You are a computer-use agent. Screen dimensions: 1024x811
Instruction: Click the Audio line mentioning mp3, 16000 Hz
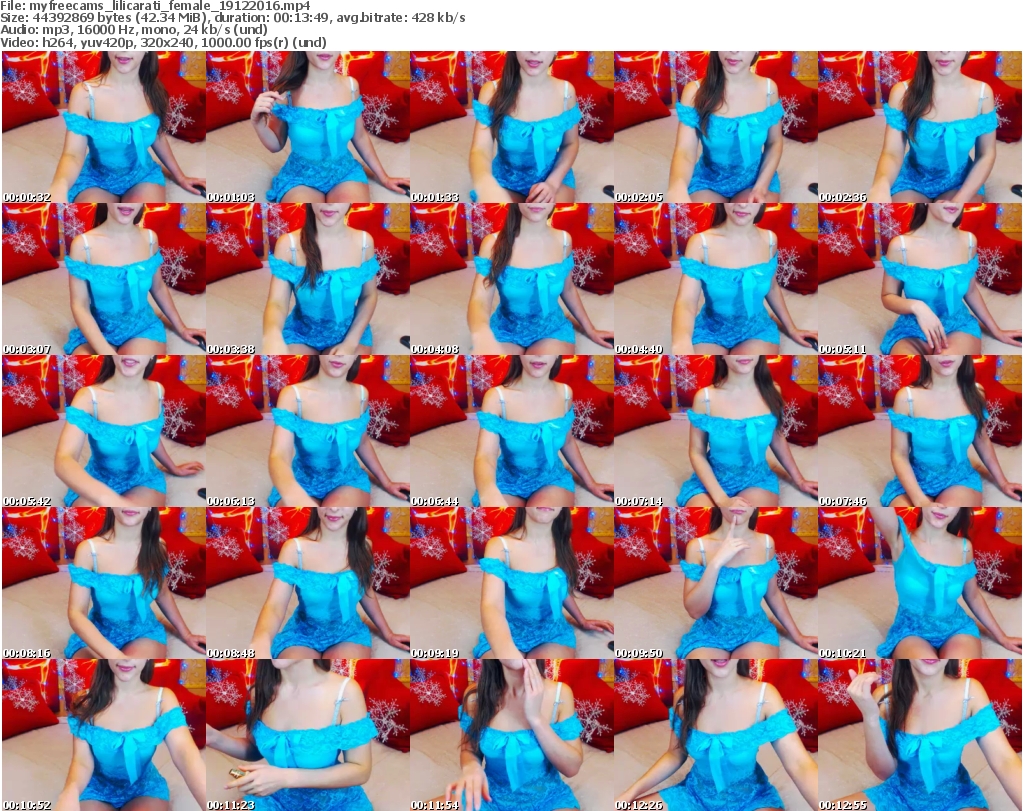(134, 30)
